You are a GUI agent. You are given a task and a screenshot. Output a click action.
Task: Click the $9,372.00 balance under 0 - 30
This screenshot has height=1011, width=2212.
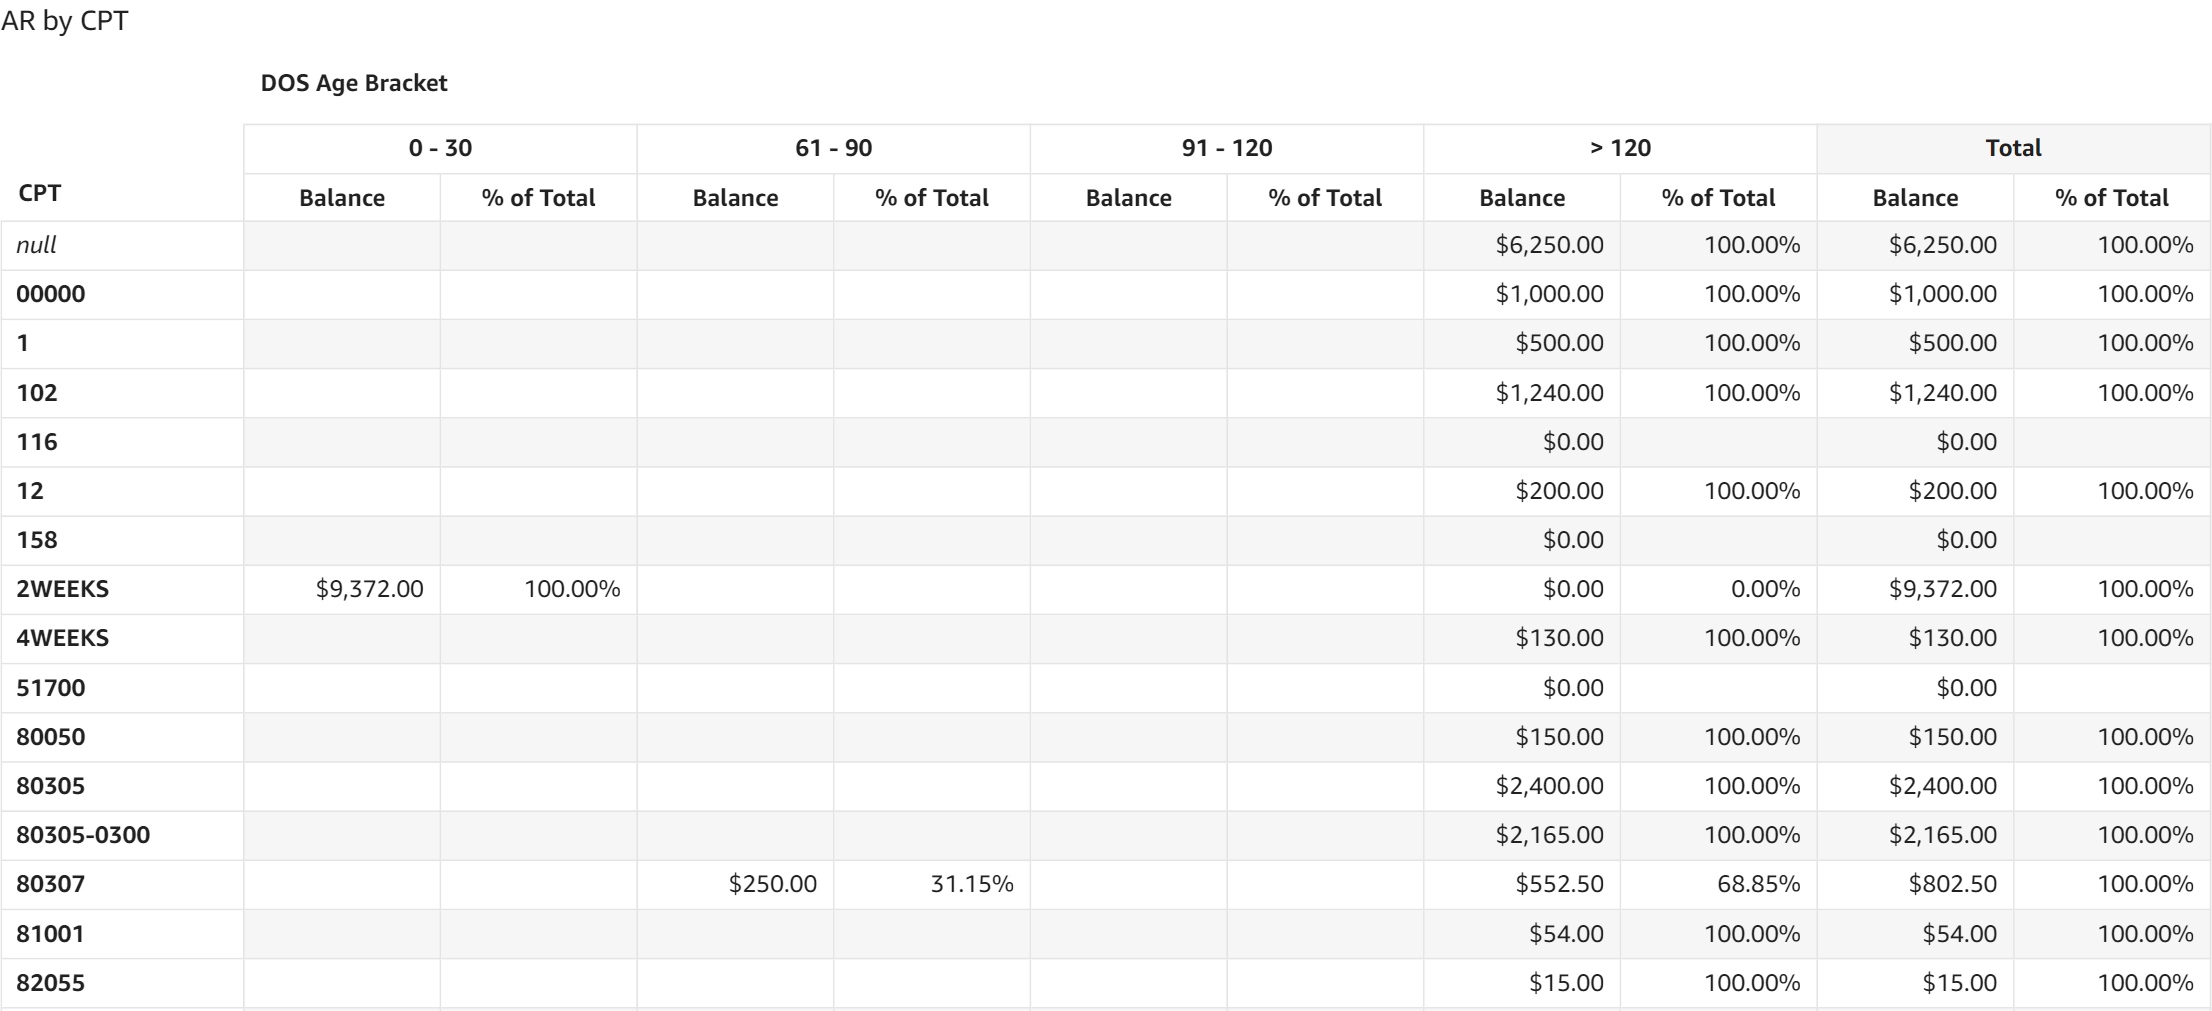[x=369, y=589]
